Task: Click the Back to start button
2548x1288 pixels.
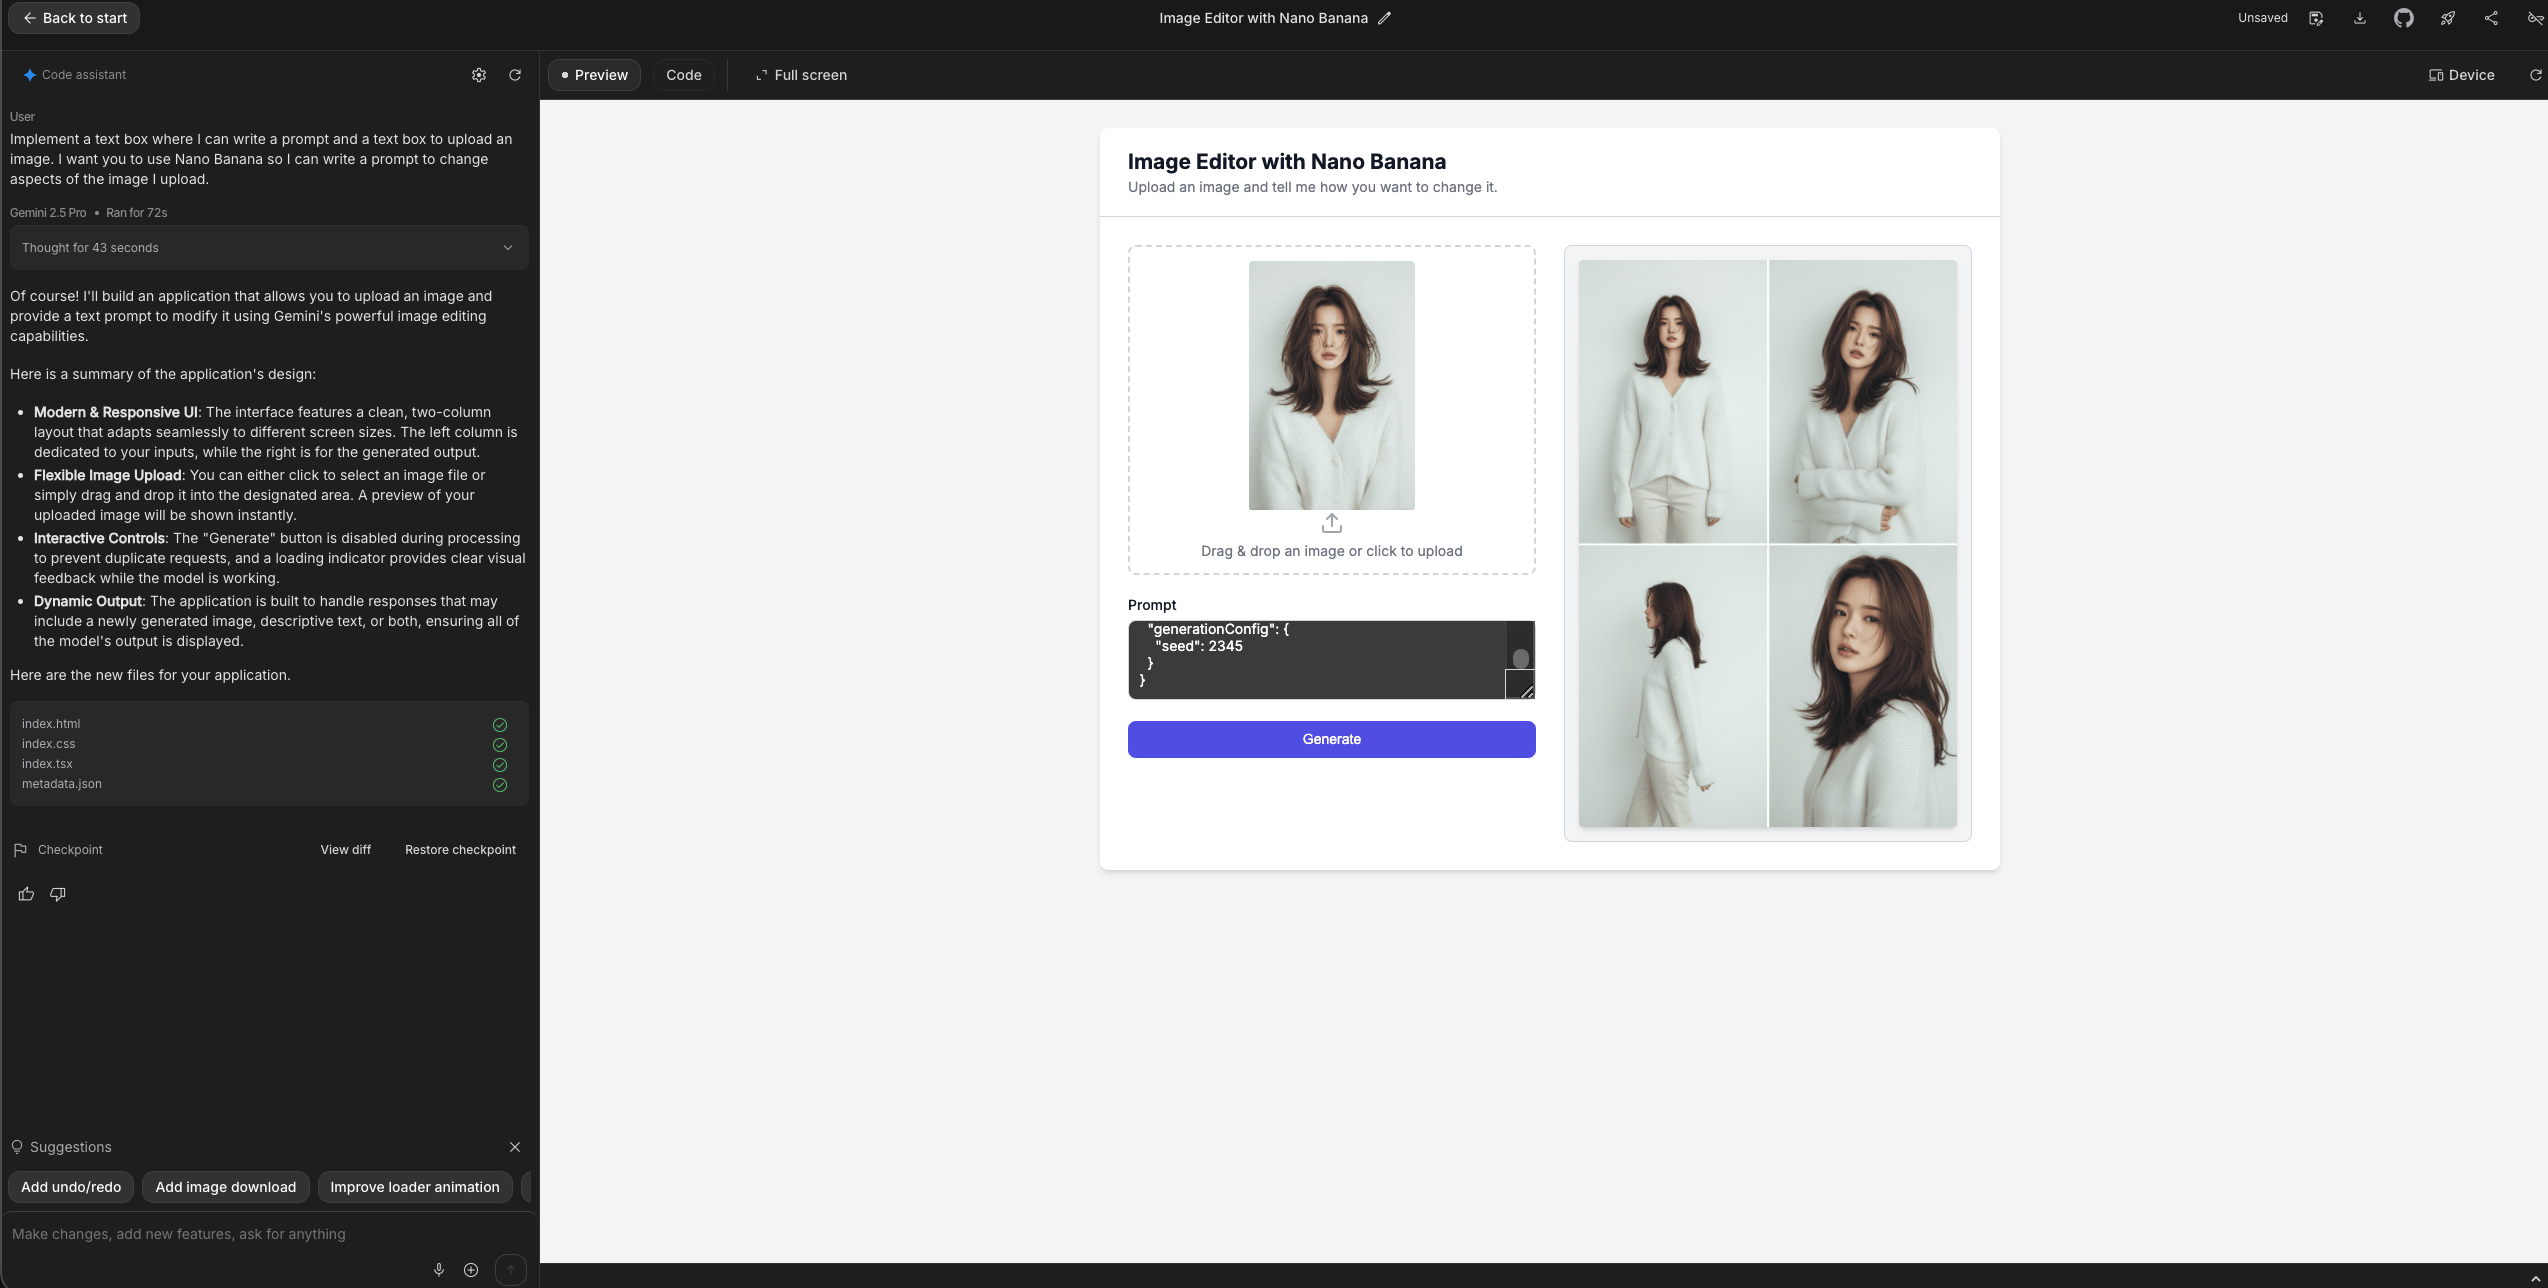Action: click(x=74, y=18)
